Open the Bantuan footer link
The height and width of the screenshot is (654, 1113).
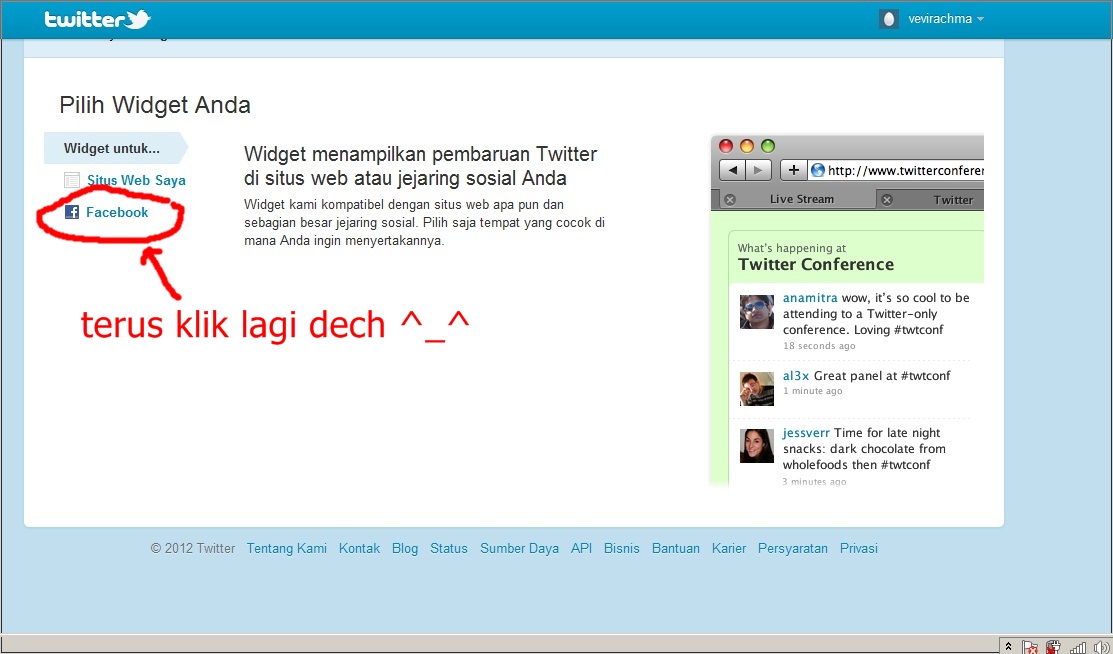tap(676, 548)
